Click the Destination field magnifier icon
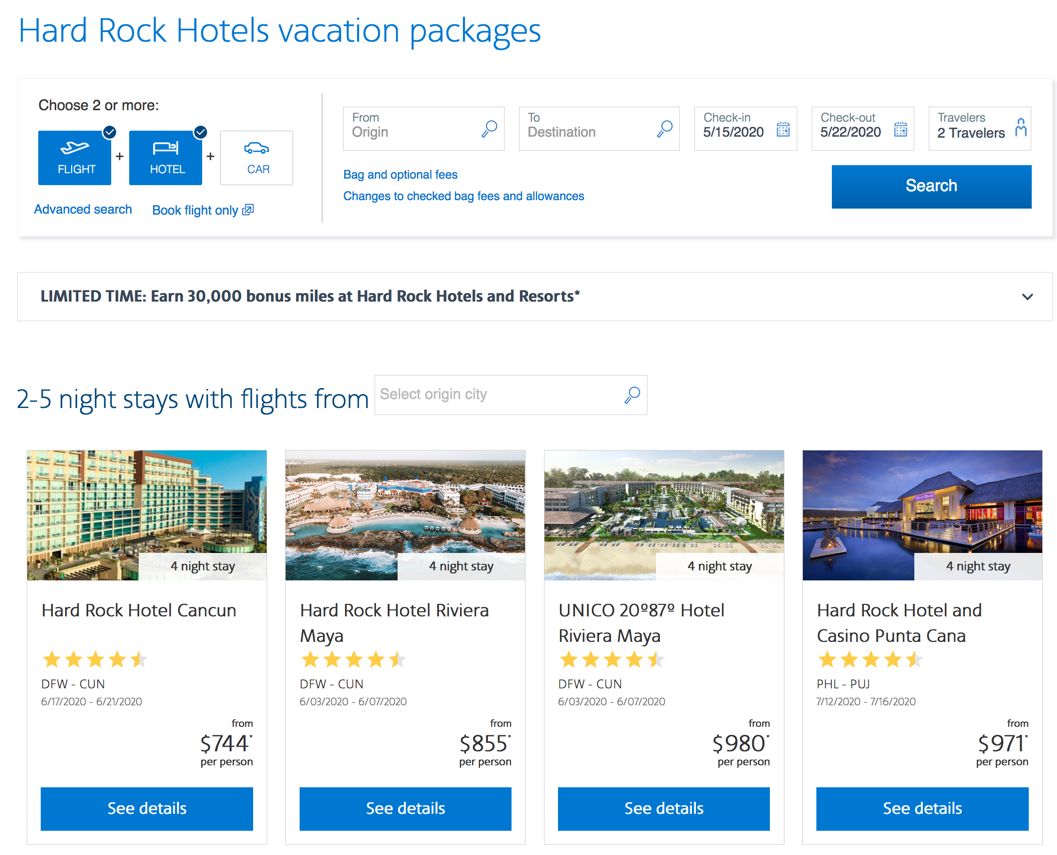This screenshot has width=1057, height=855. point(664,129)
